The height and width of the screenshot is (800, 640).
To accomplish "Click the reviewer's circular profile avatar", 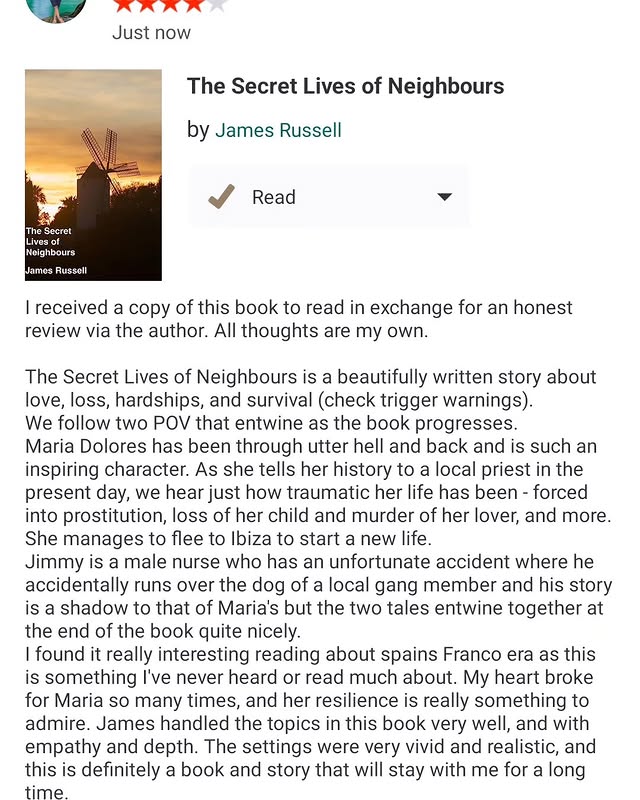I will click(x=57, y=10).
